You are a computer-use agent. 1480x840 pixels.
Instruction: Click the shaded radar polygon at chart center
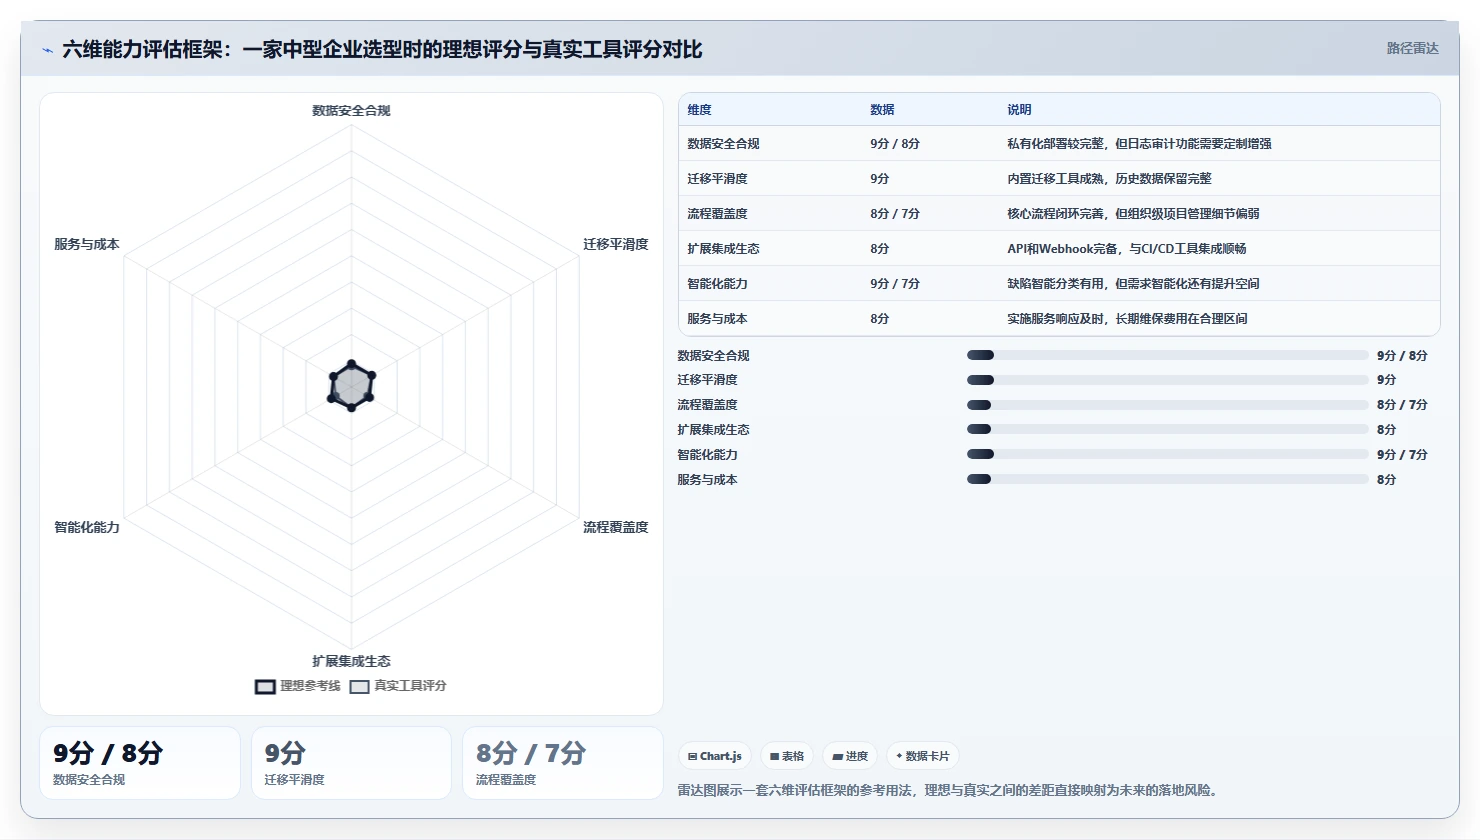(x=351, y=386)
